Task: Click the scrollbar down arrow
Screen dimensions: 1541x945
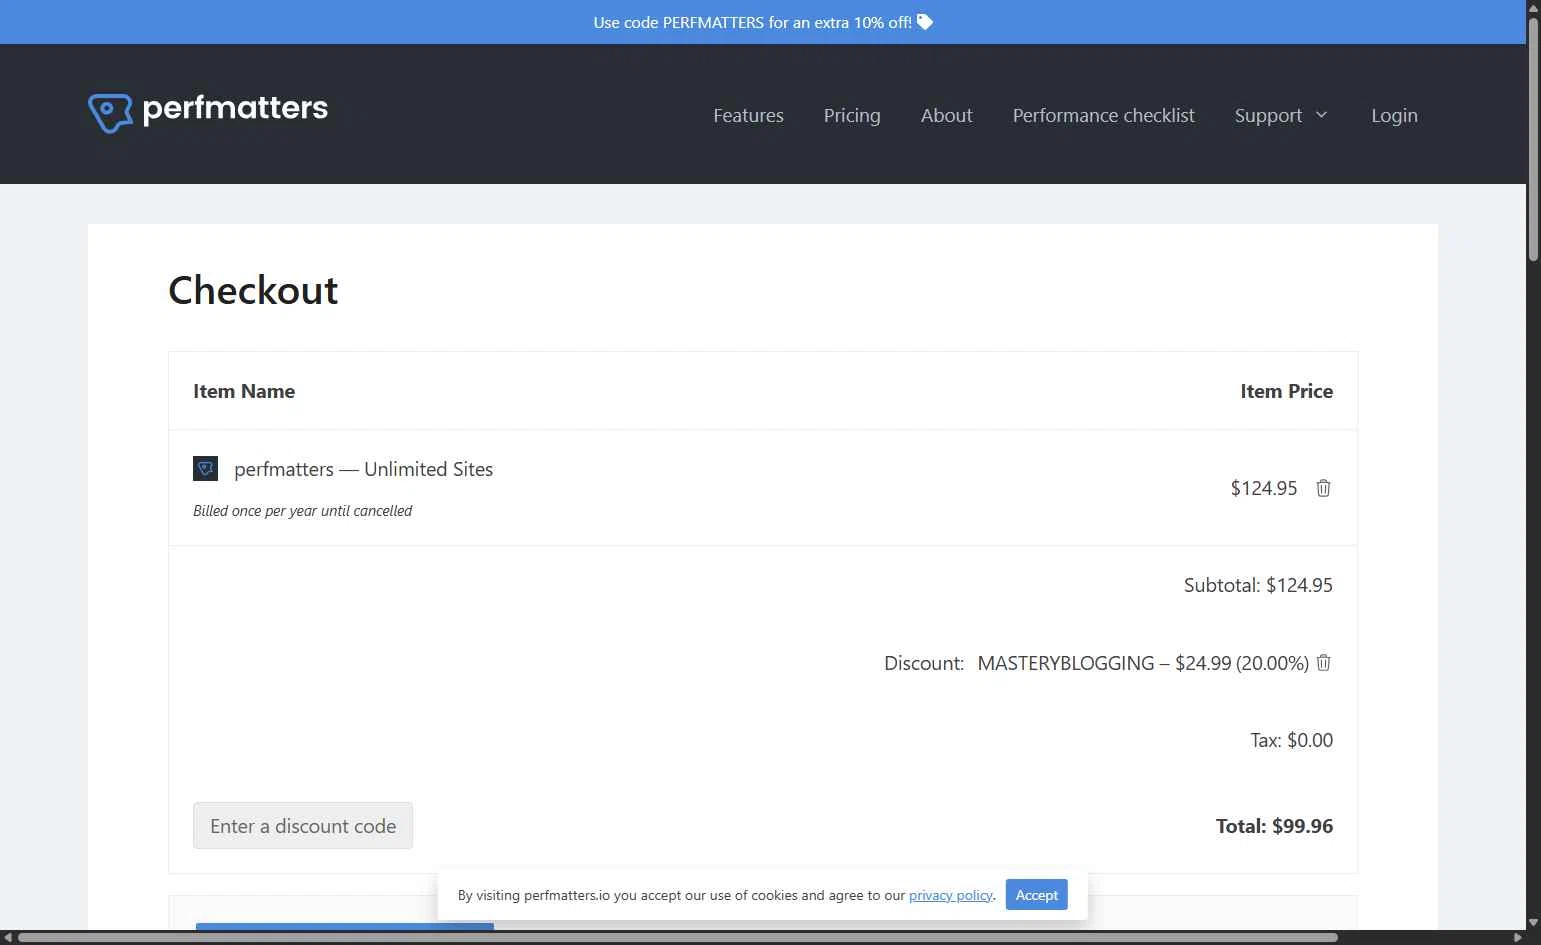Action: (1533, 922)
